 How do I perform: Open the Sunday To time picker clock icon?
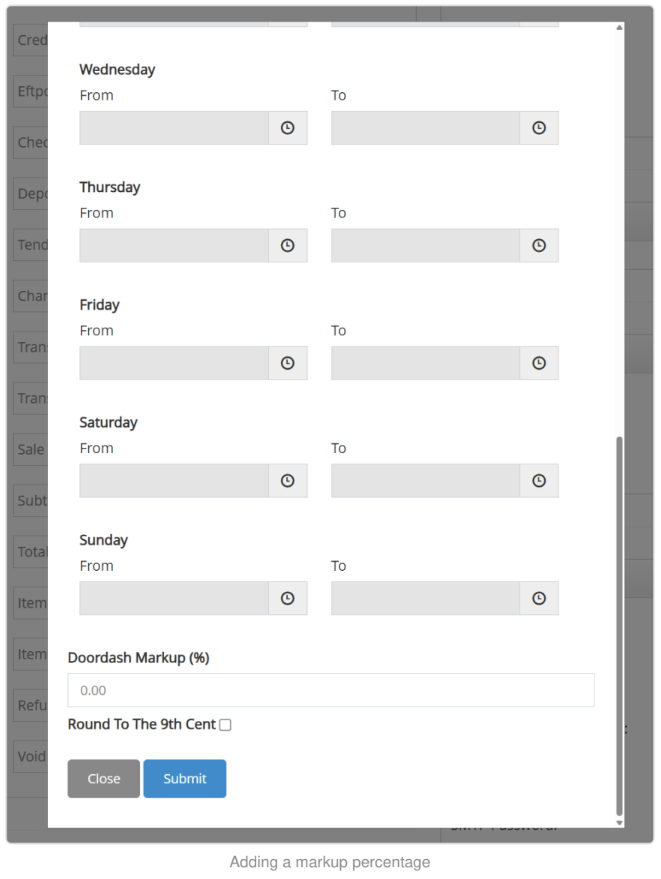539,598
